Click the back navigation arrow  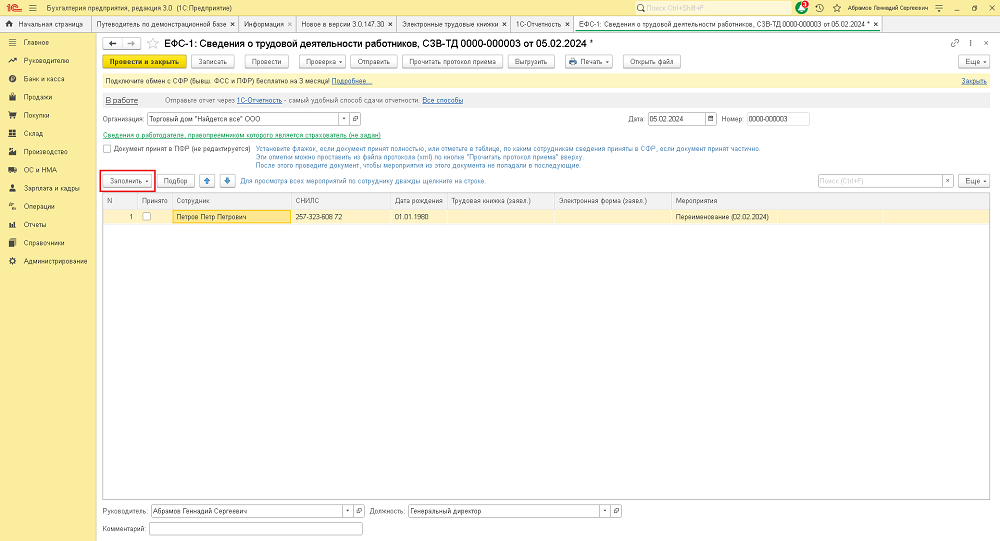click(112, 43)
